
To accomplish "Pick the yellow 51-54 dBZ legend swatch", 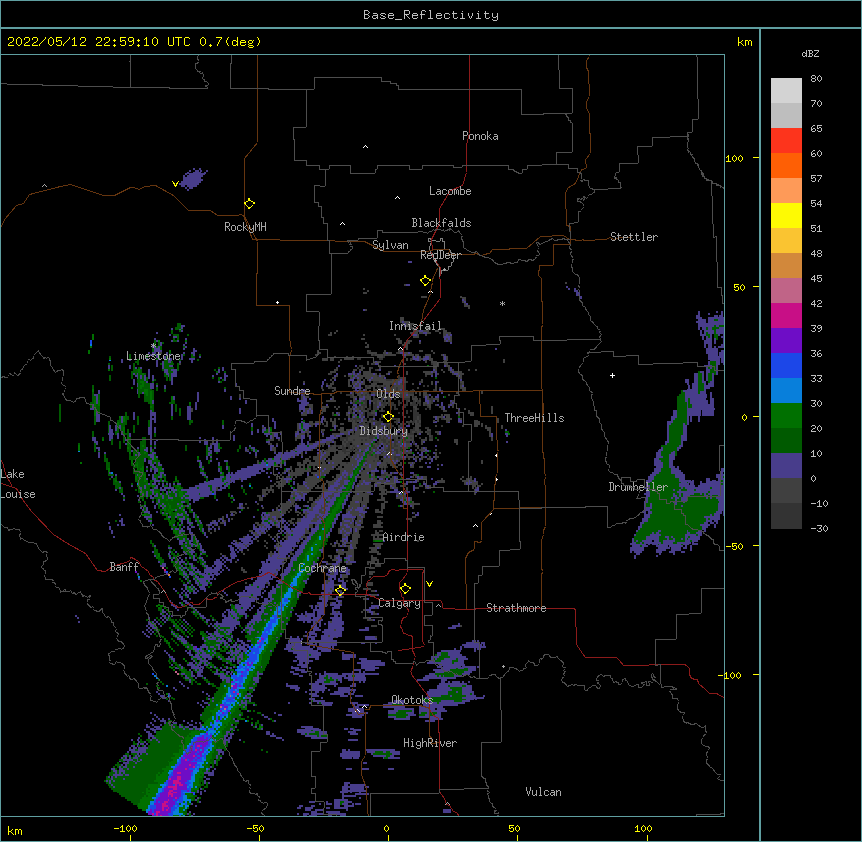I will pos(786,215).
